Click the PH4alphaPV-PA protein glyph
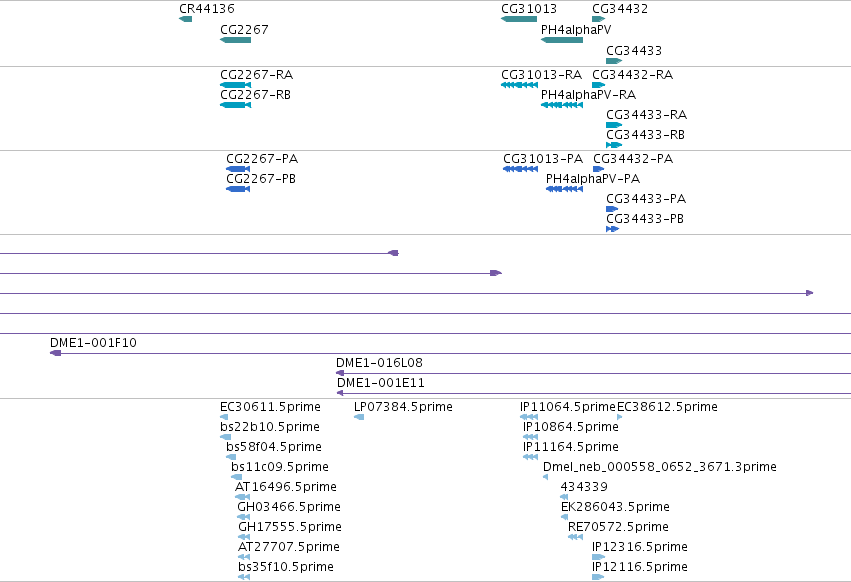This screenshot has width=851, height=582. click(564, 189)
